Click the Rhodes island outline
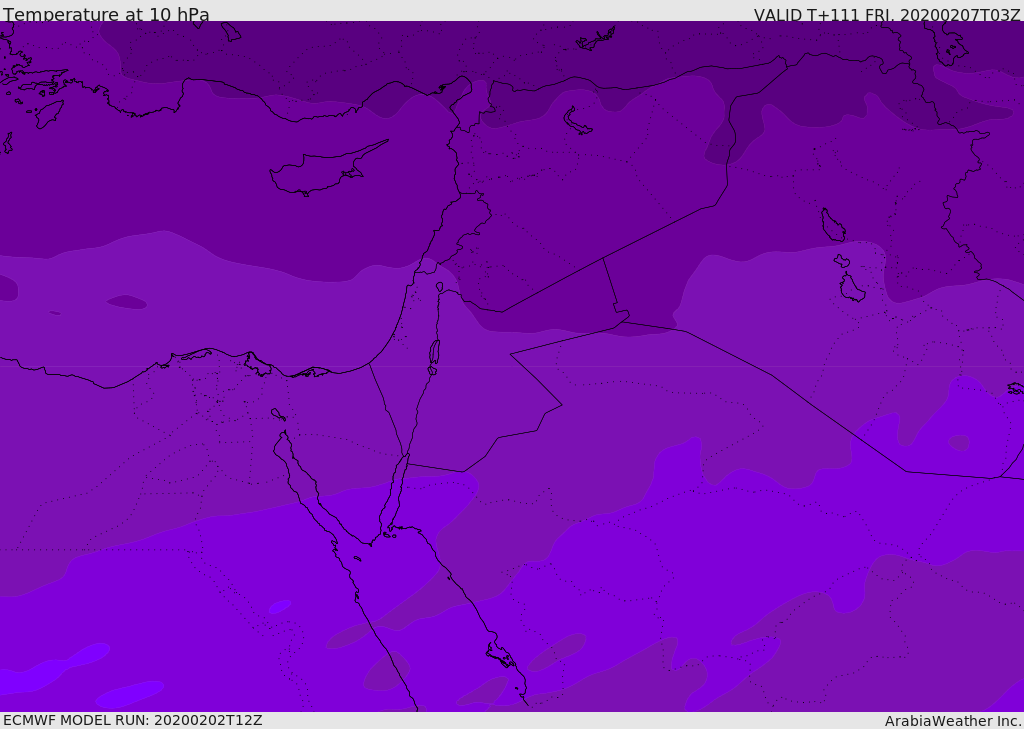 tap(49, 114)
